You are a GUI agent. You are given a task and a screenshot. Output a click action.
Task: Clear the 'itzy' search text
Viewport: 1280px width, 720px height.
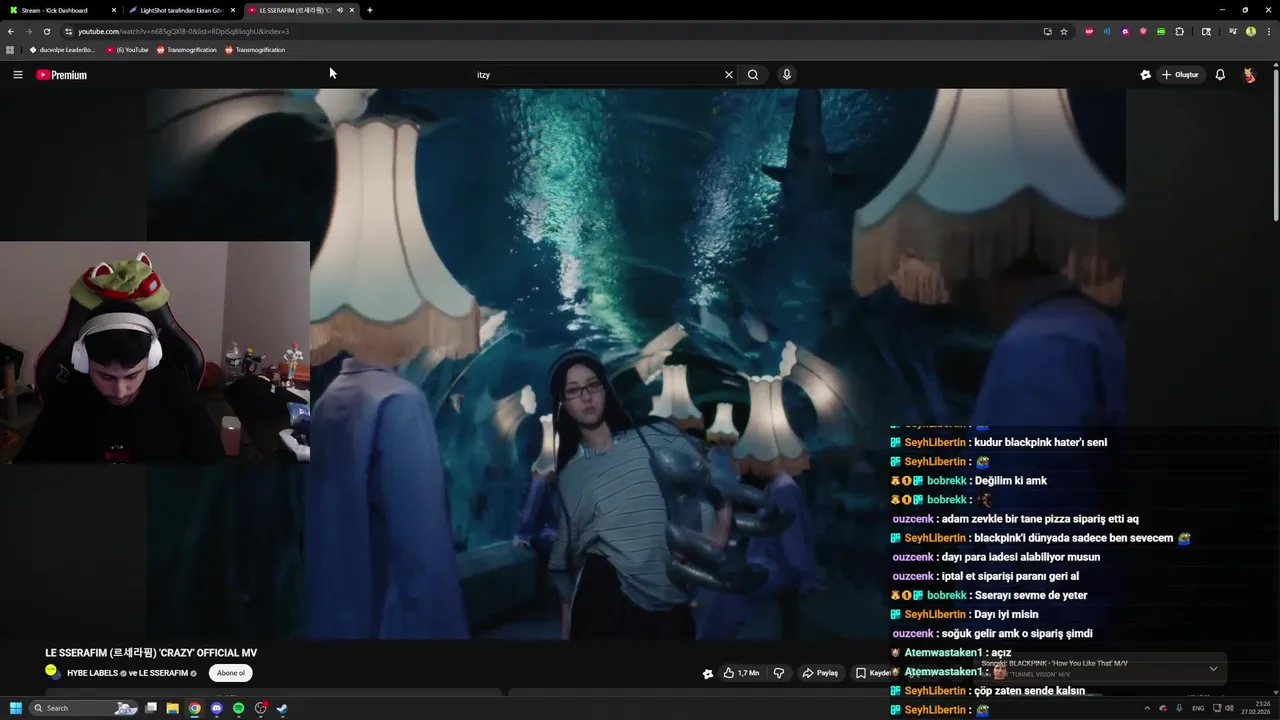click(x=729, y=75)
